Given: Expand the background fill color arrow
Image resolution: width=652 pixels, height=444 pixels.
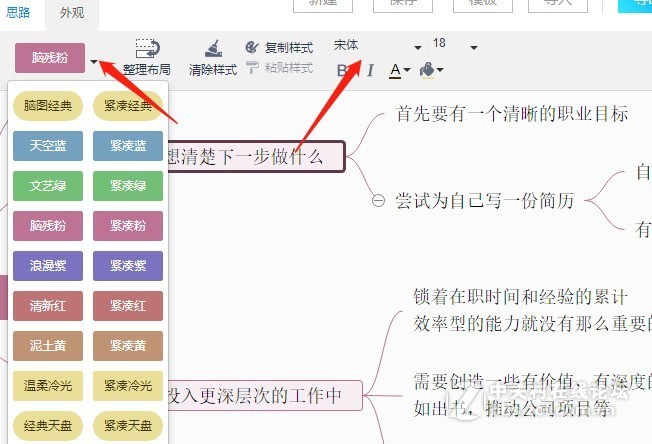Looking at the screenshot, I should coord(440,70).
